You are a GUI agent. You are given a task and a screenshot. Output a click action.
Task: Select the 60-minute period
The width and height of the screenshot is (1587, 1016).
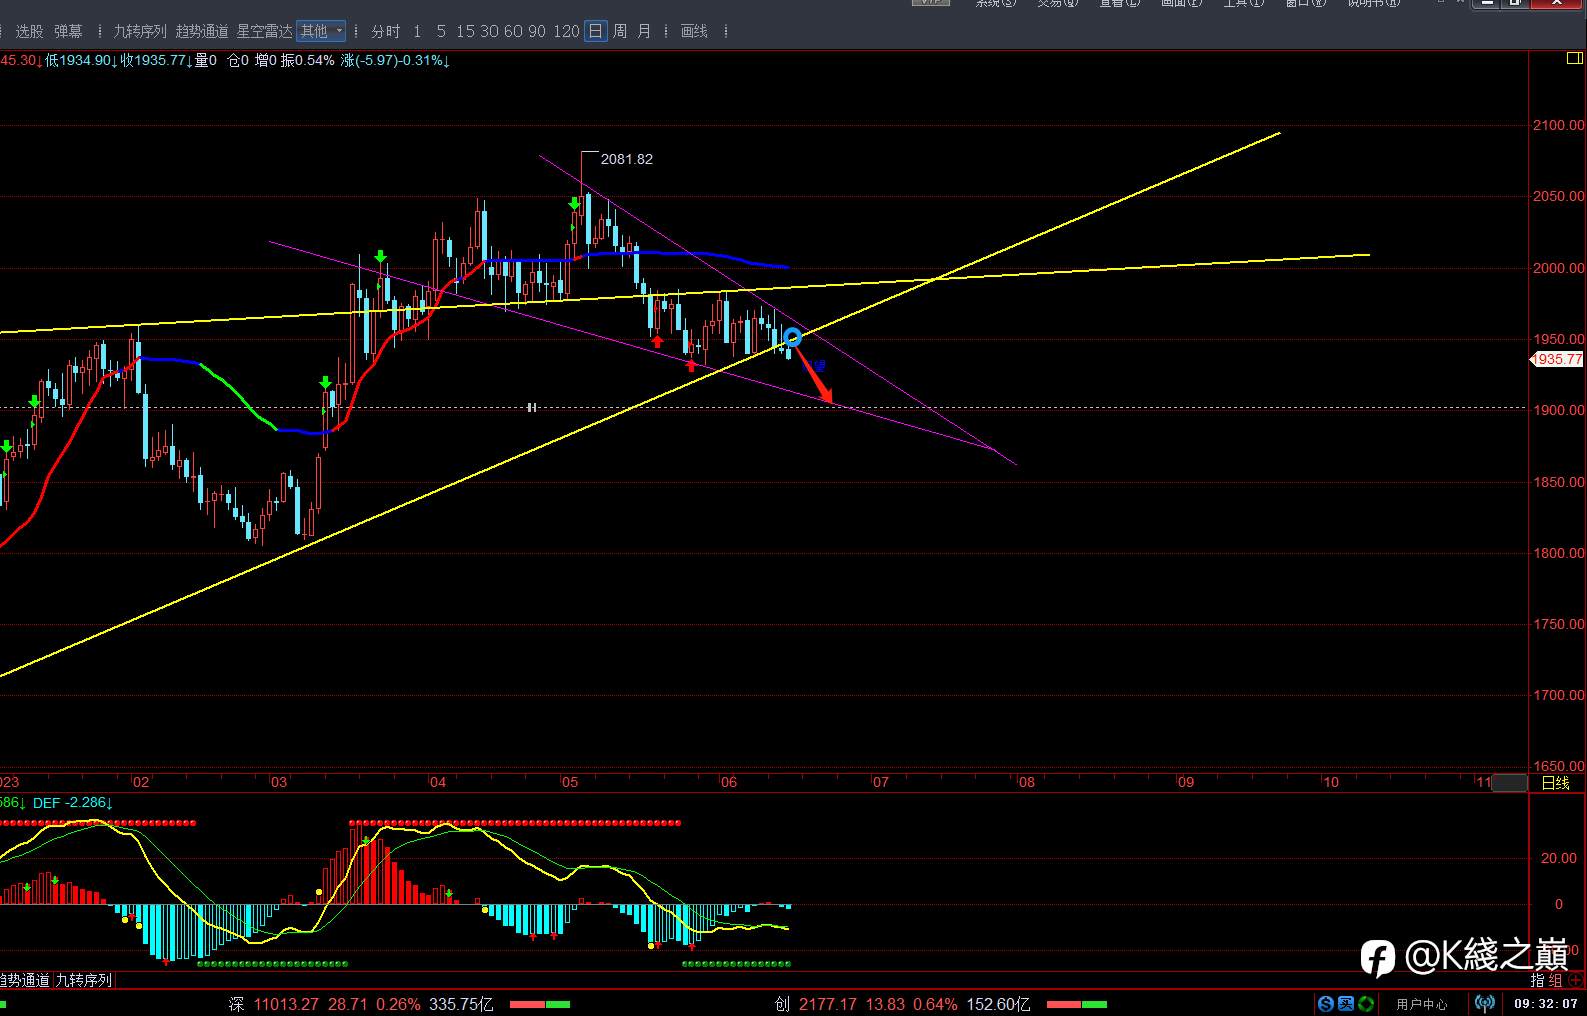coord(513,32)
